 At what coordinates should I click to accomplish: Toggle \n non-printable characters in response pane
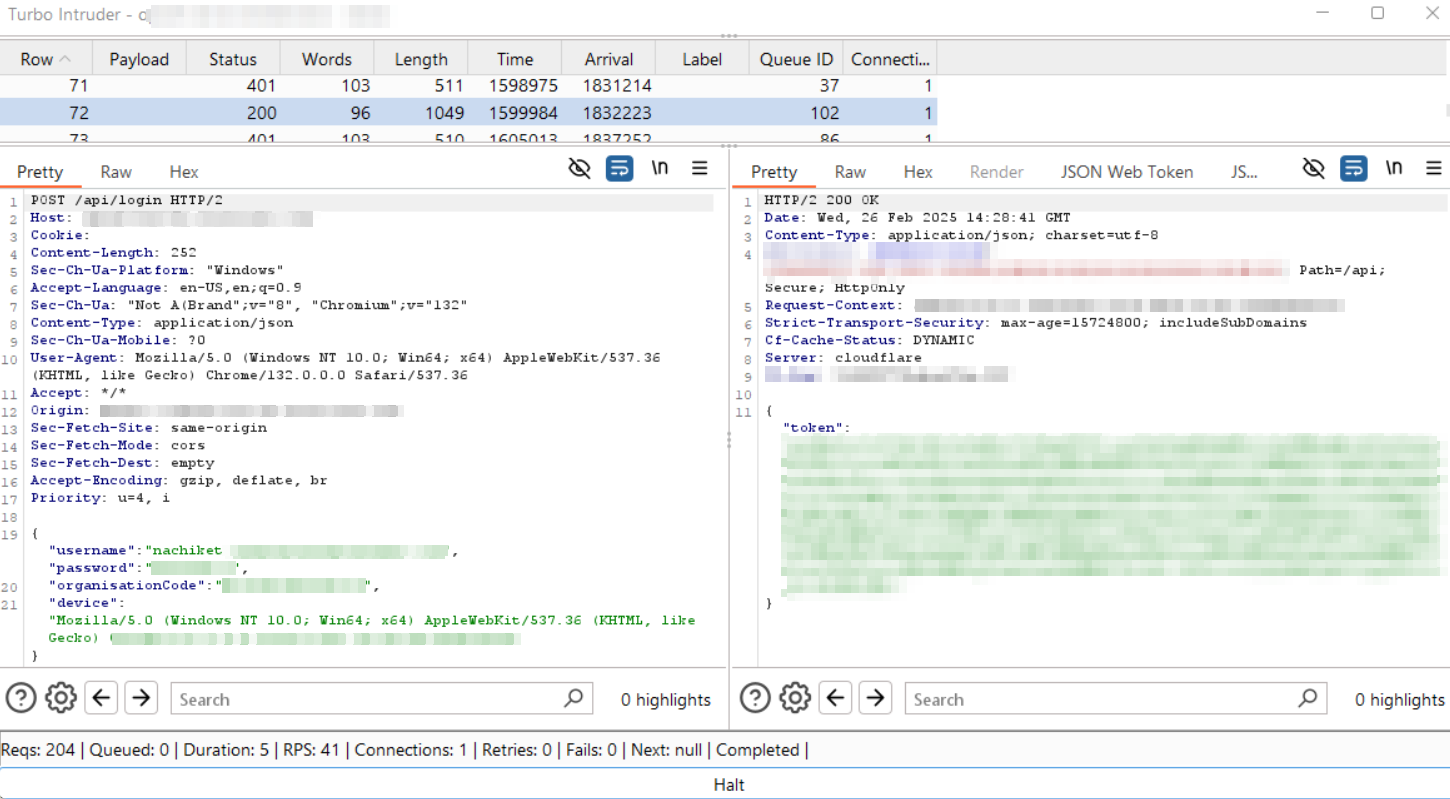[x=1394, y=169]
